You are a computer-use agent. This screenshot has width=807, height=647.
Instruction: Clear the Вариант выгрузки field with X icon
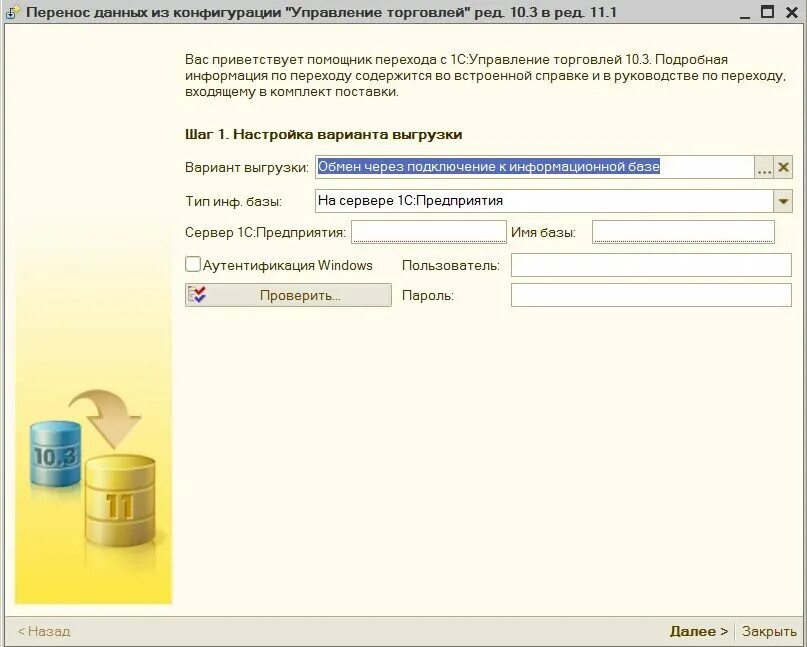coord(783,166)
